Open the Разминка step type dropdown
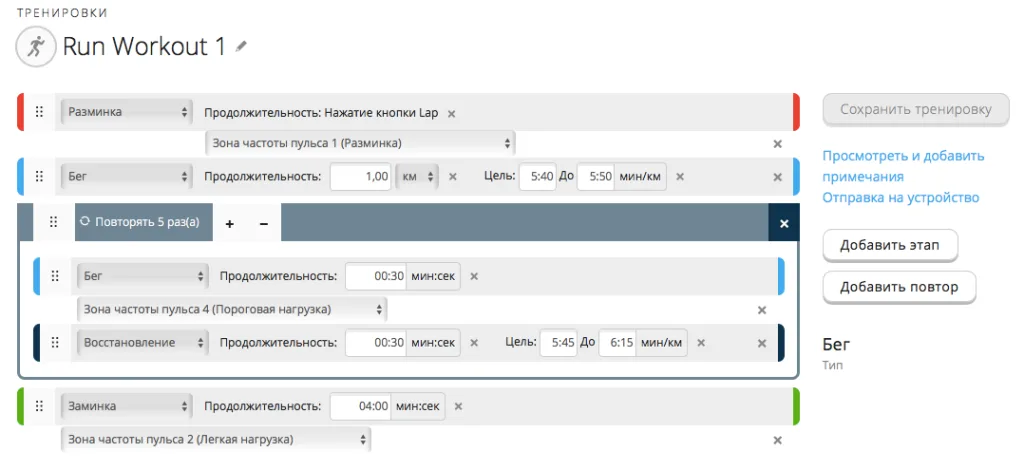 (x=127, y=112)
